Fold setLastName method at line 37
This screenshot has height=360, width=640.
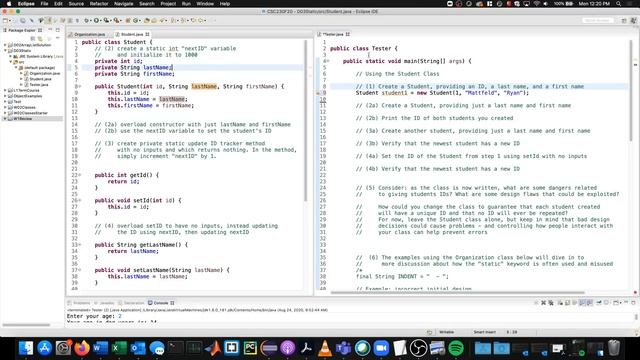click(80, 270)
